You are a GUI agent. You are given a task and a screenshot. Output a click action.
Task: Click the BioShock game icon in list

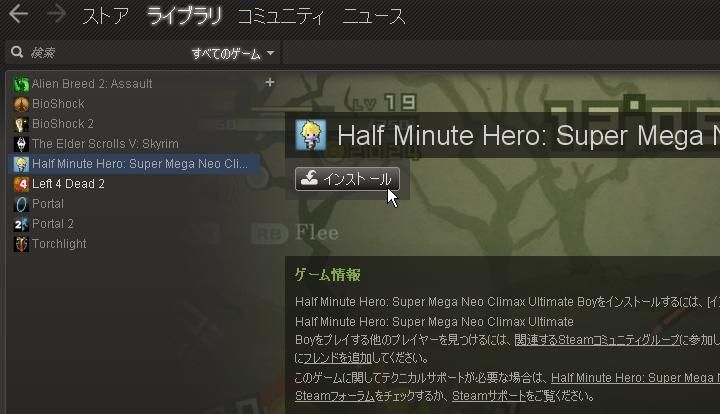tap(21, 104)
